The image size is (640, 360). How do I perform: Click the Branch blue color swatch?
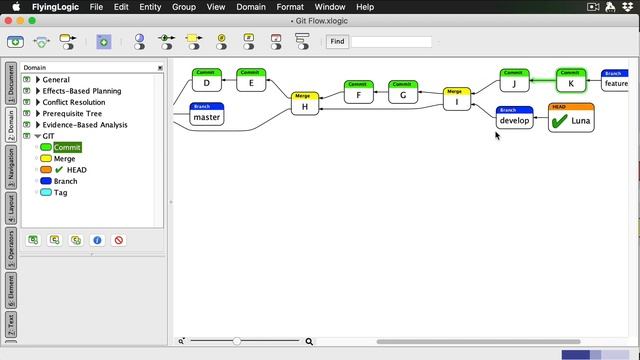[46, 181]
